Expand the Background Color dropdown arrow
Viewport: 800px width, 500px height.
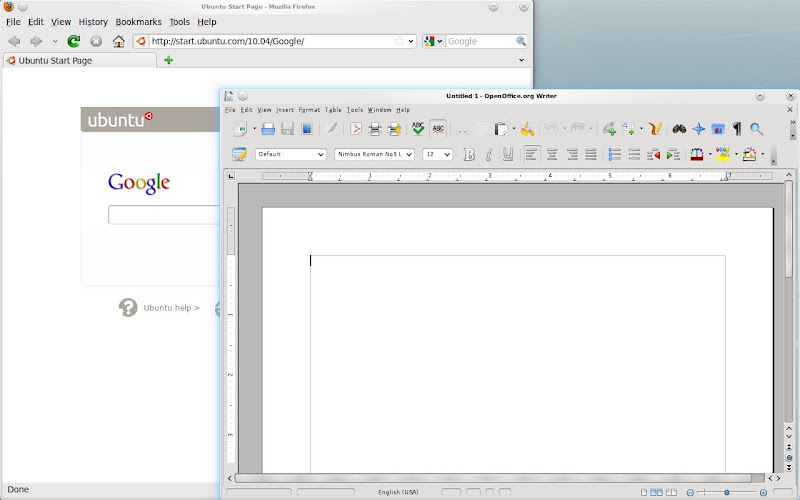coord(762,154)
